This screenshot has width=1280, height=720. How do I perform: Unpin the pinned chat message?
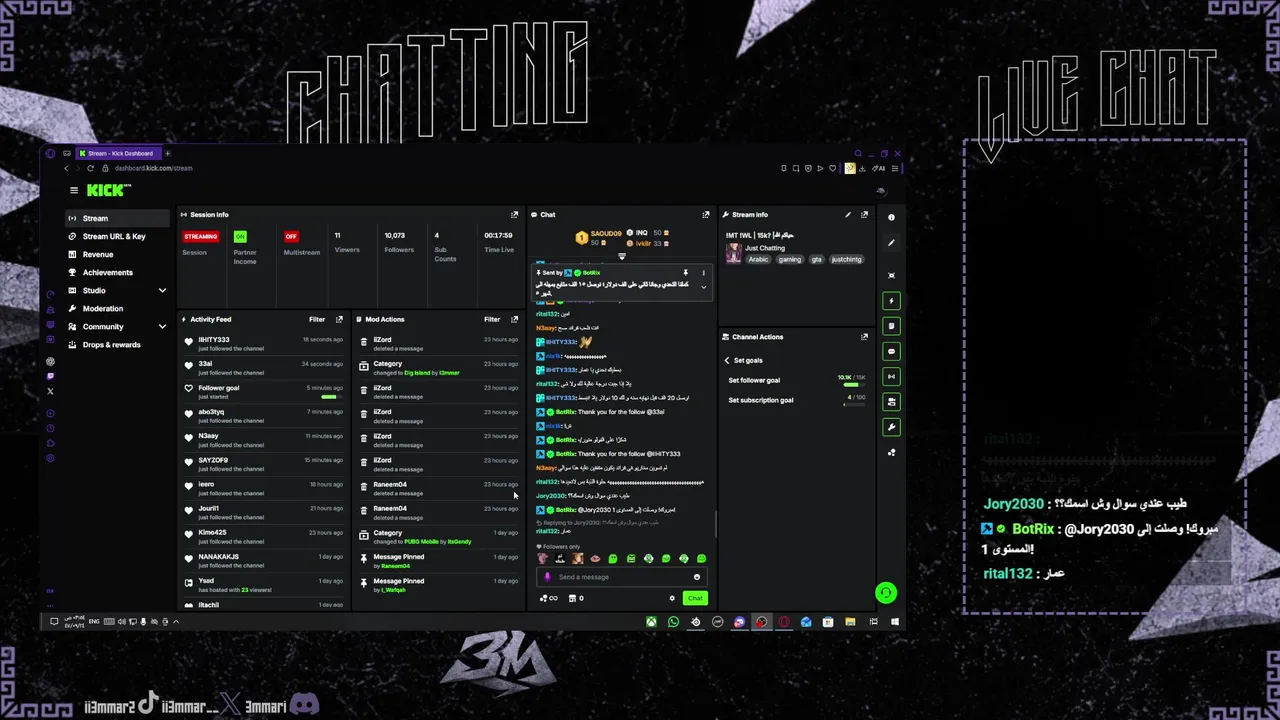point(685,272)
